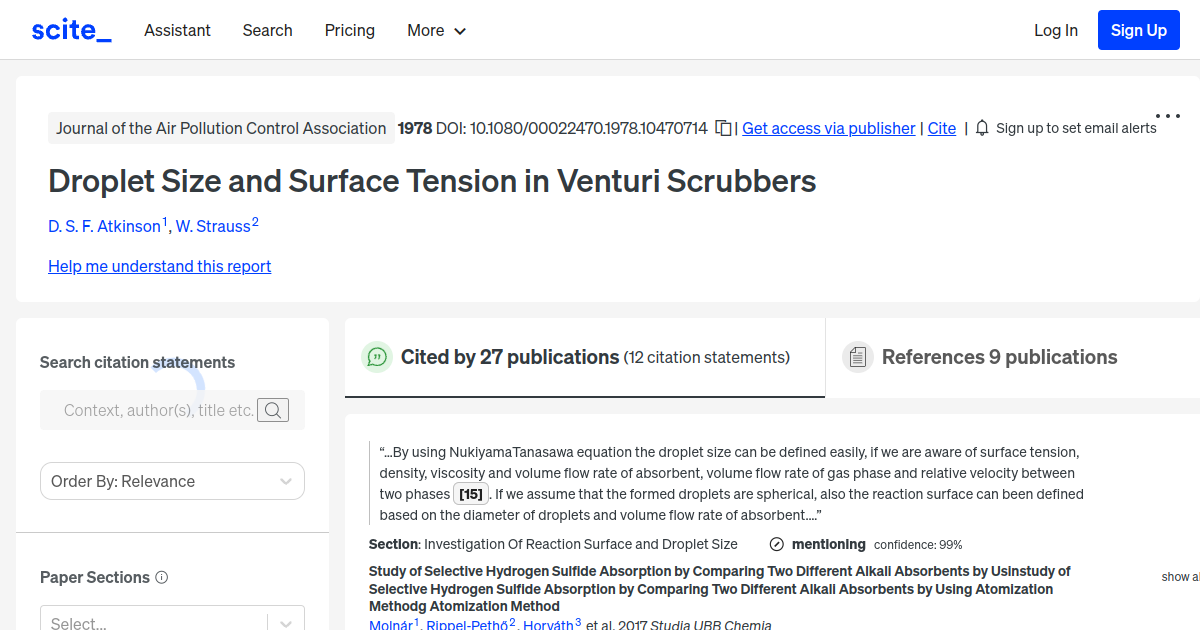This screenshot has width=1200, height=630.
Task: Click the scite_ logo
Action: tap(70, 29)
